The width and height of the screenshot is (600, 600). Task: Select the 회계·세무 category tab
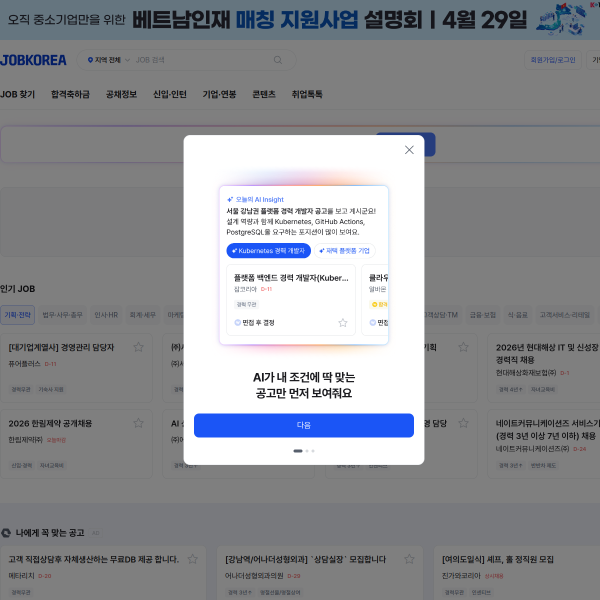pyautogui.click(x=142, y=315)
